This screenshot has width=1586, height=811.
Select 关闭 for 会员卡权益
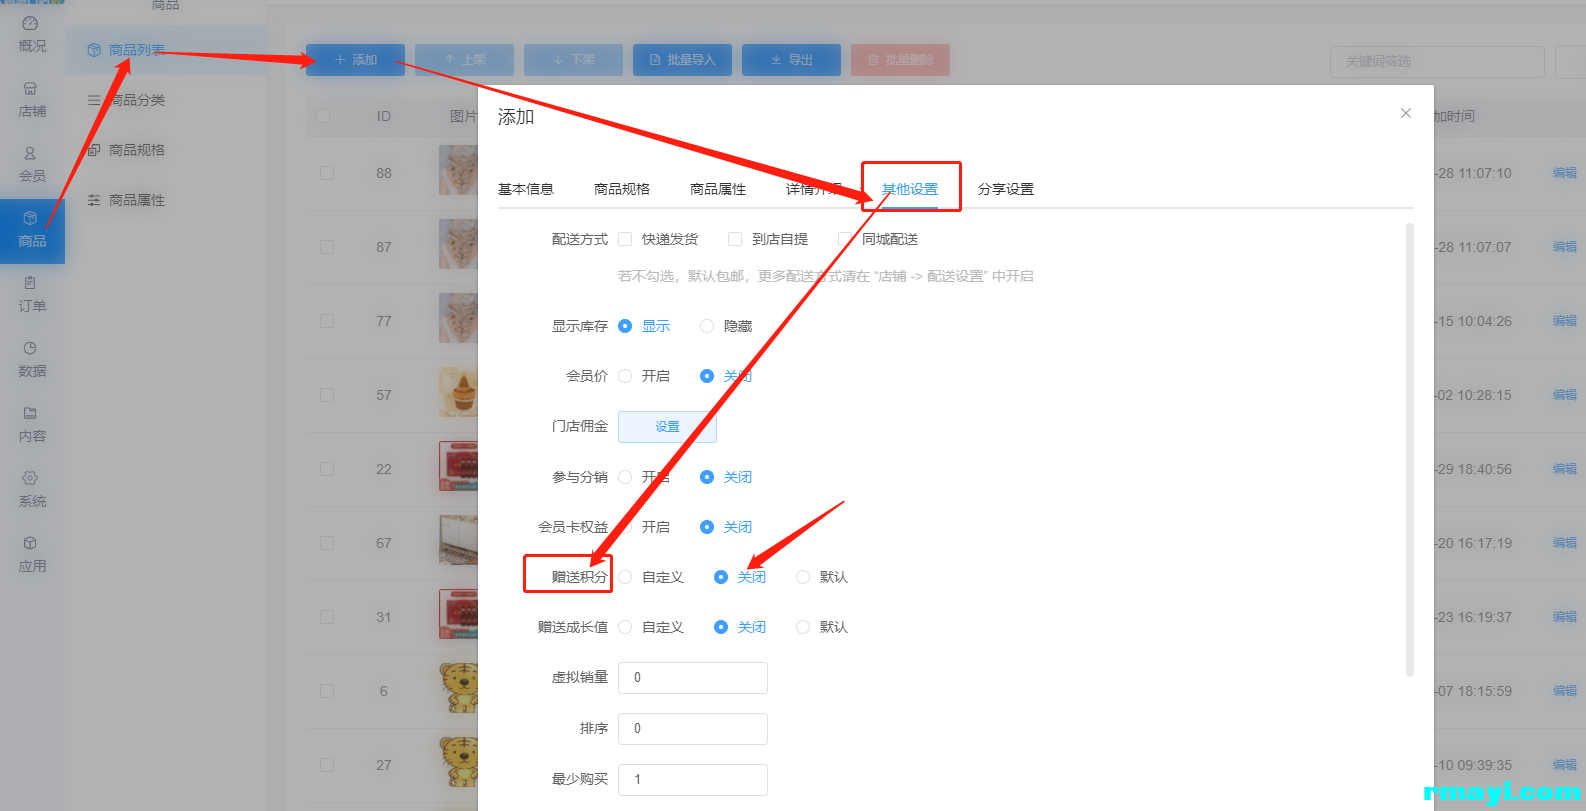coord(707,527)
